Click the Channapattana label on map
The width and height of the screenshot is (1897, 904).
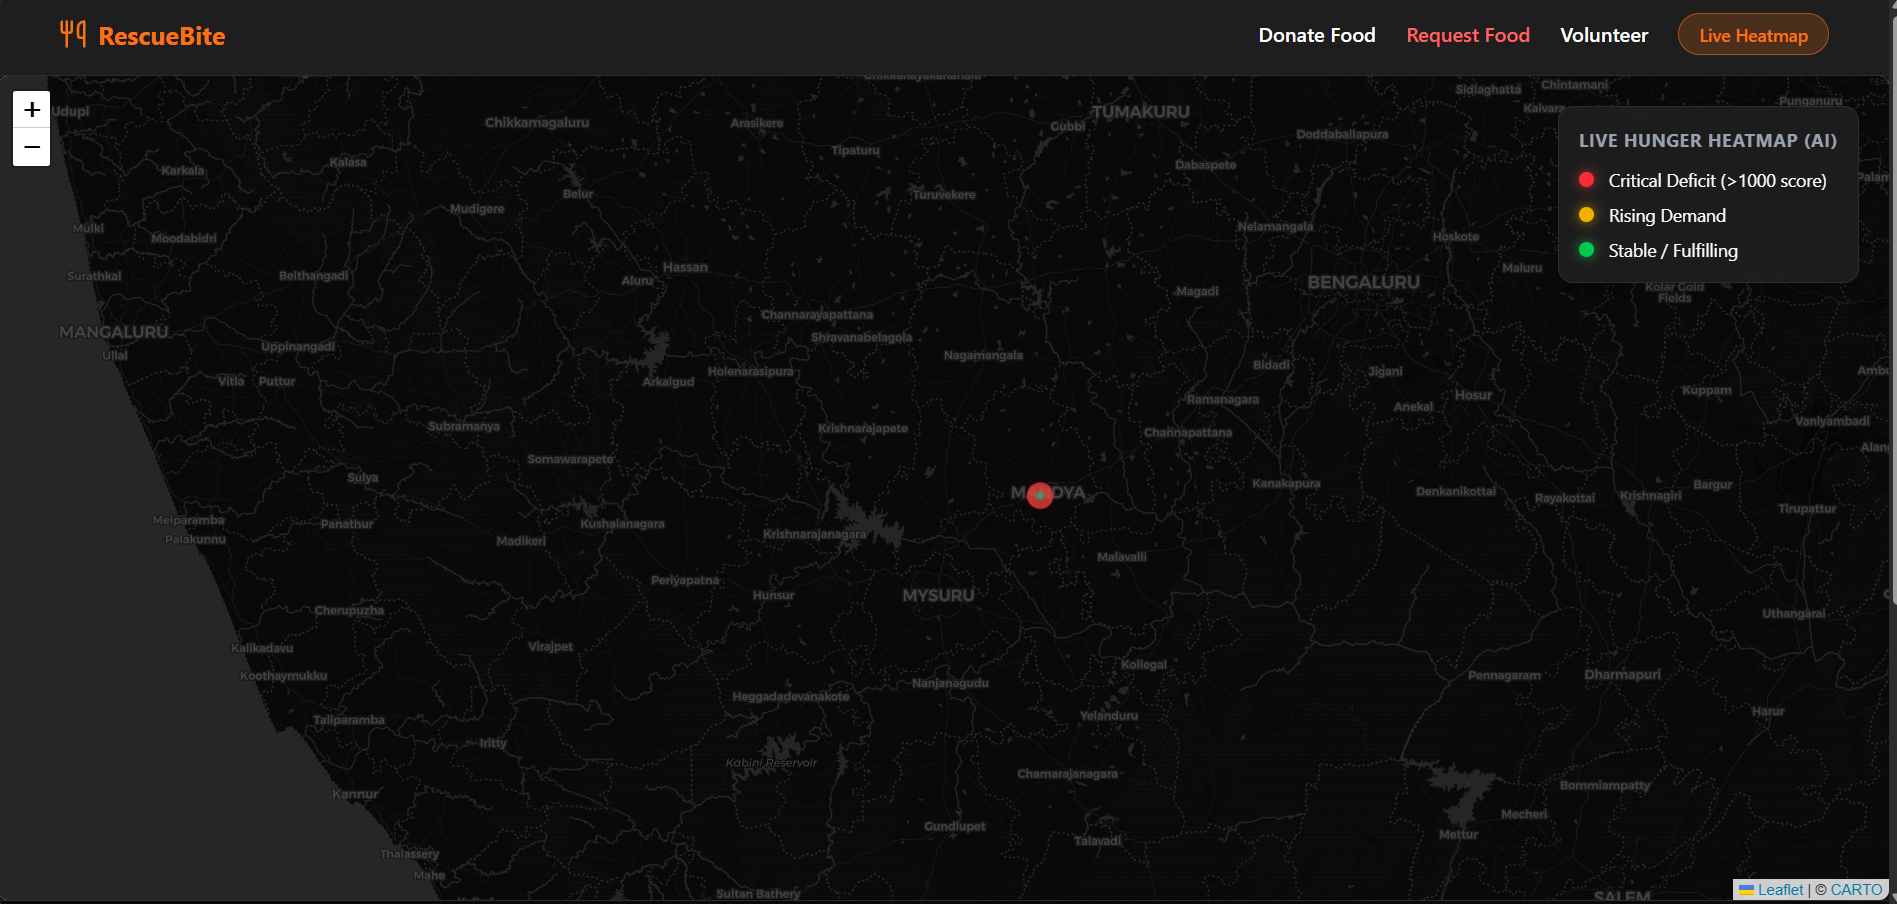pos(1188,432)
